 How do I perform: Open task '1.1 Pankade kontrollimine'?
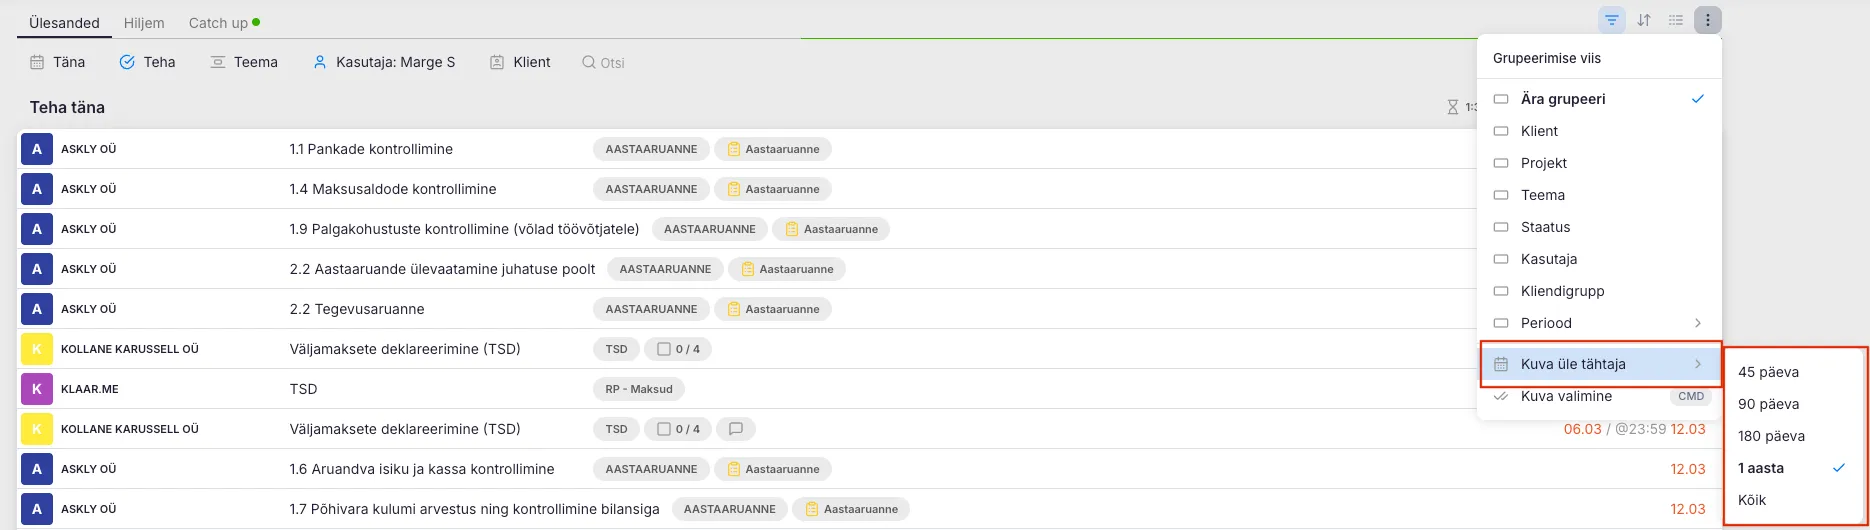(x=371, y=149)
